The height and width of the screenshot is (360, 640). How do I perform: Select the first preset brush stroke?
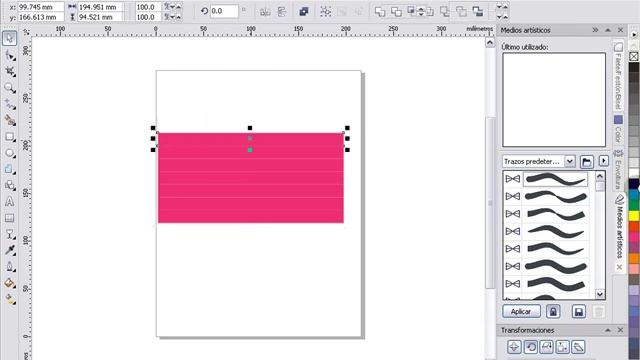[x=556, y=179]
